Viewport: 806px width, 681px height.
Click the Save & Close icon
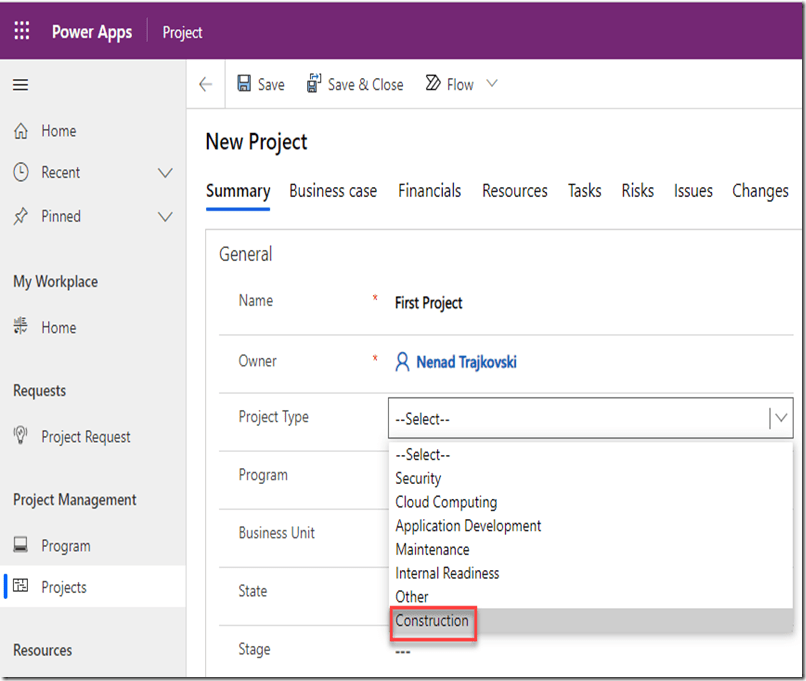pos(314,84)
